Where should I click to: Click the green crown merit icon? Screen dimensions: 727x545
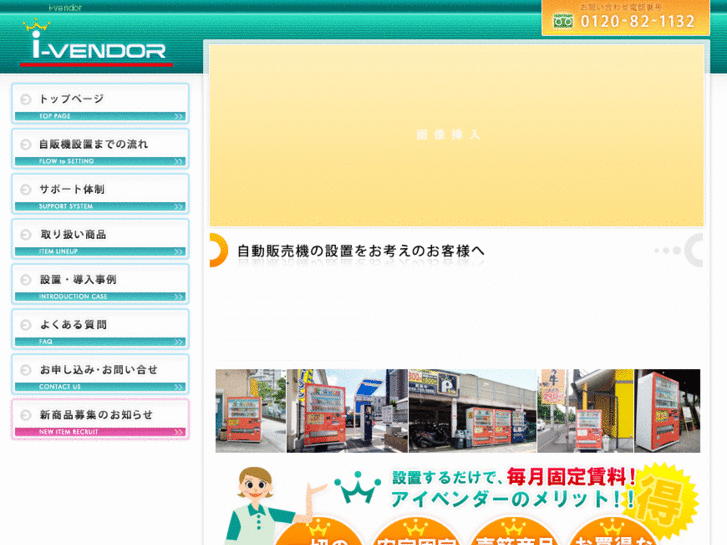point(357,487)
